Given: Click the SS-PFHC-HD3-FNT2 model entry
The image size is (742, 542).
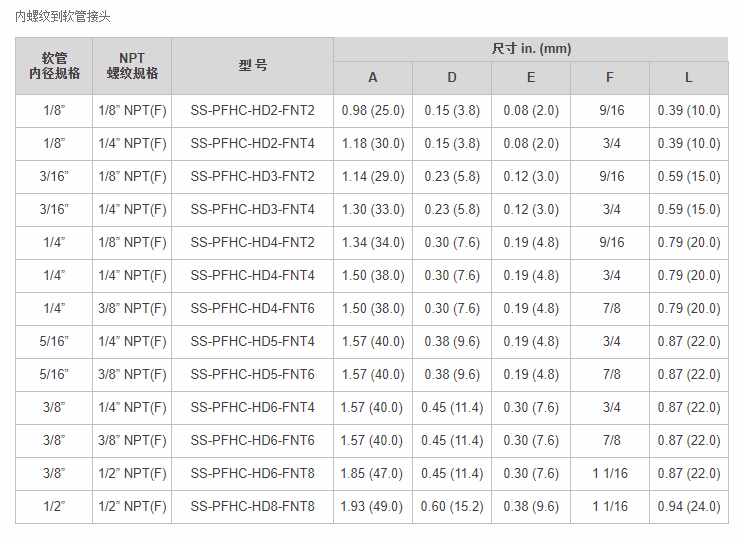Looking at the screenshot, I should coord(252,177).
